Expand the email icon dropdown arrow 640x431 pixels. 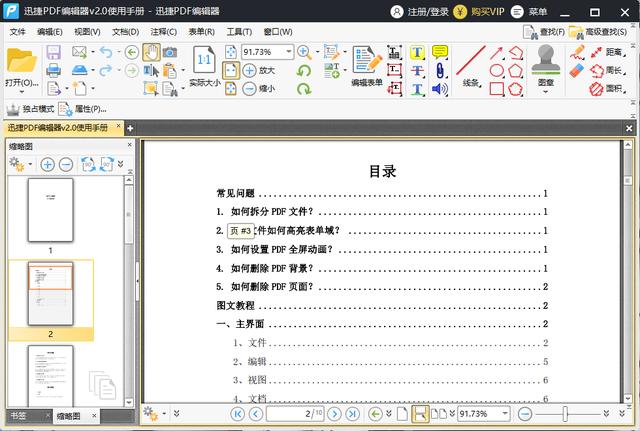pos(93,52)
